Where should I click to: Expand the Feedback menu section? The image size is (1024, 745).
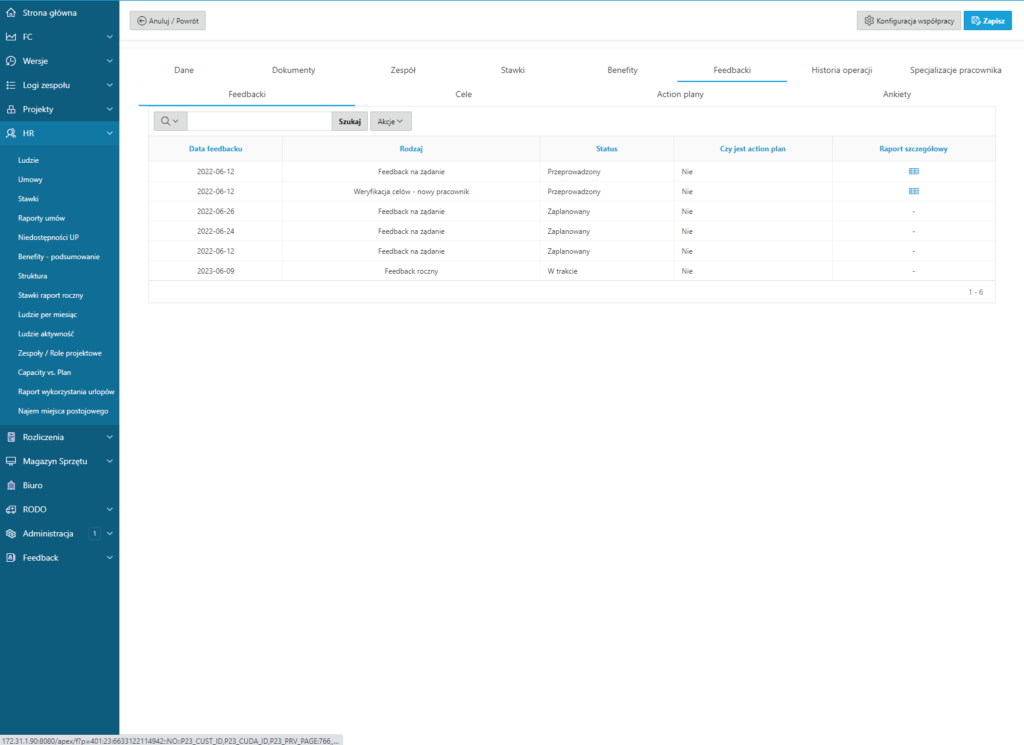tap(110, 558)
